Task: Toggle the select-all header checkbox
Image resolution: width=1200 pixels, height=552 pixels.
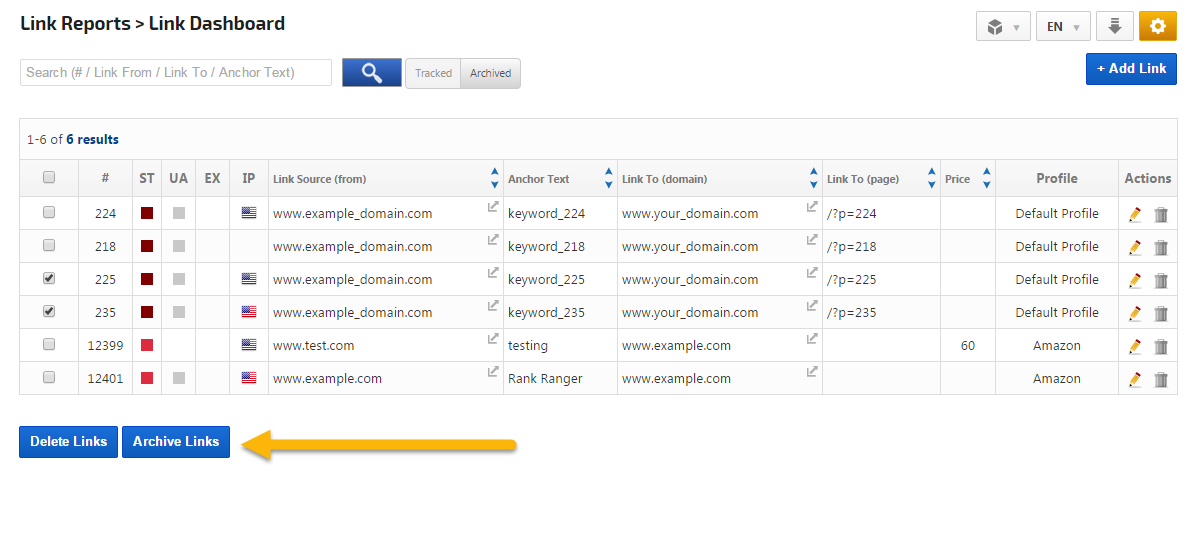Action: (49, 178)
